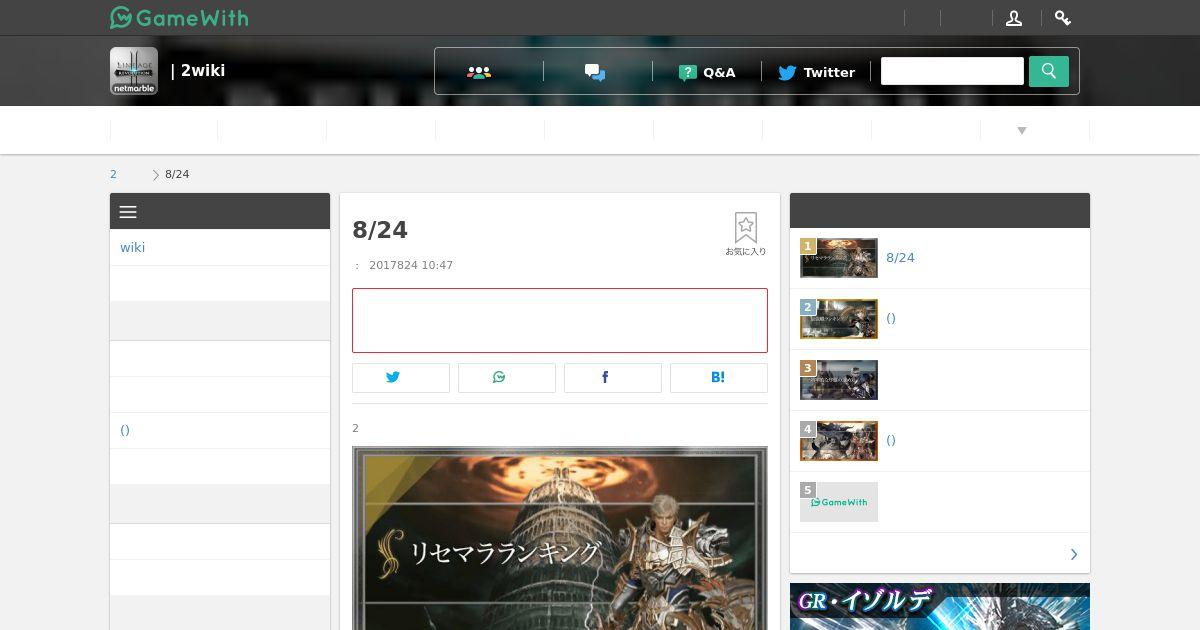The height and width of the screenshot is (630, 1200).
Task: Share article on Facebook
Action: (613, 377)
